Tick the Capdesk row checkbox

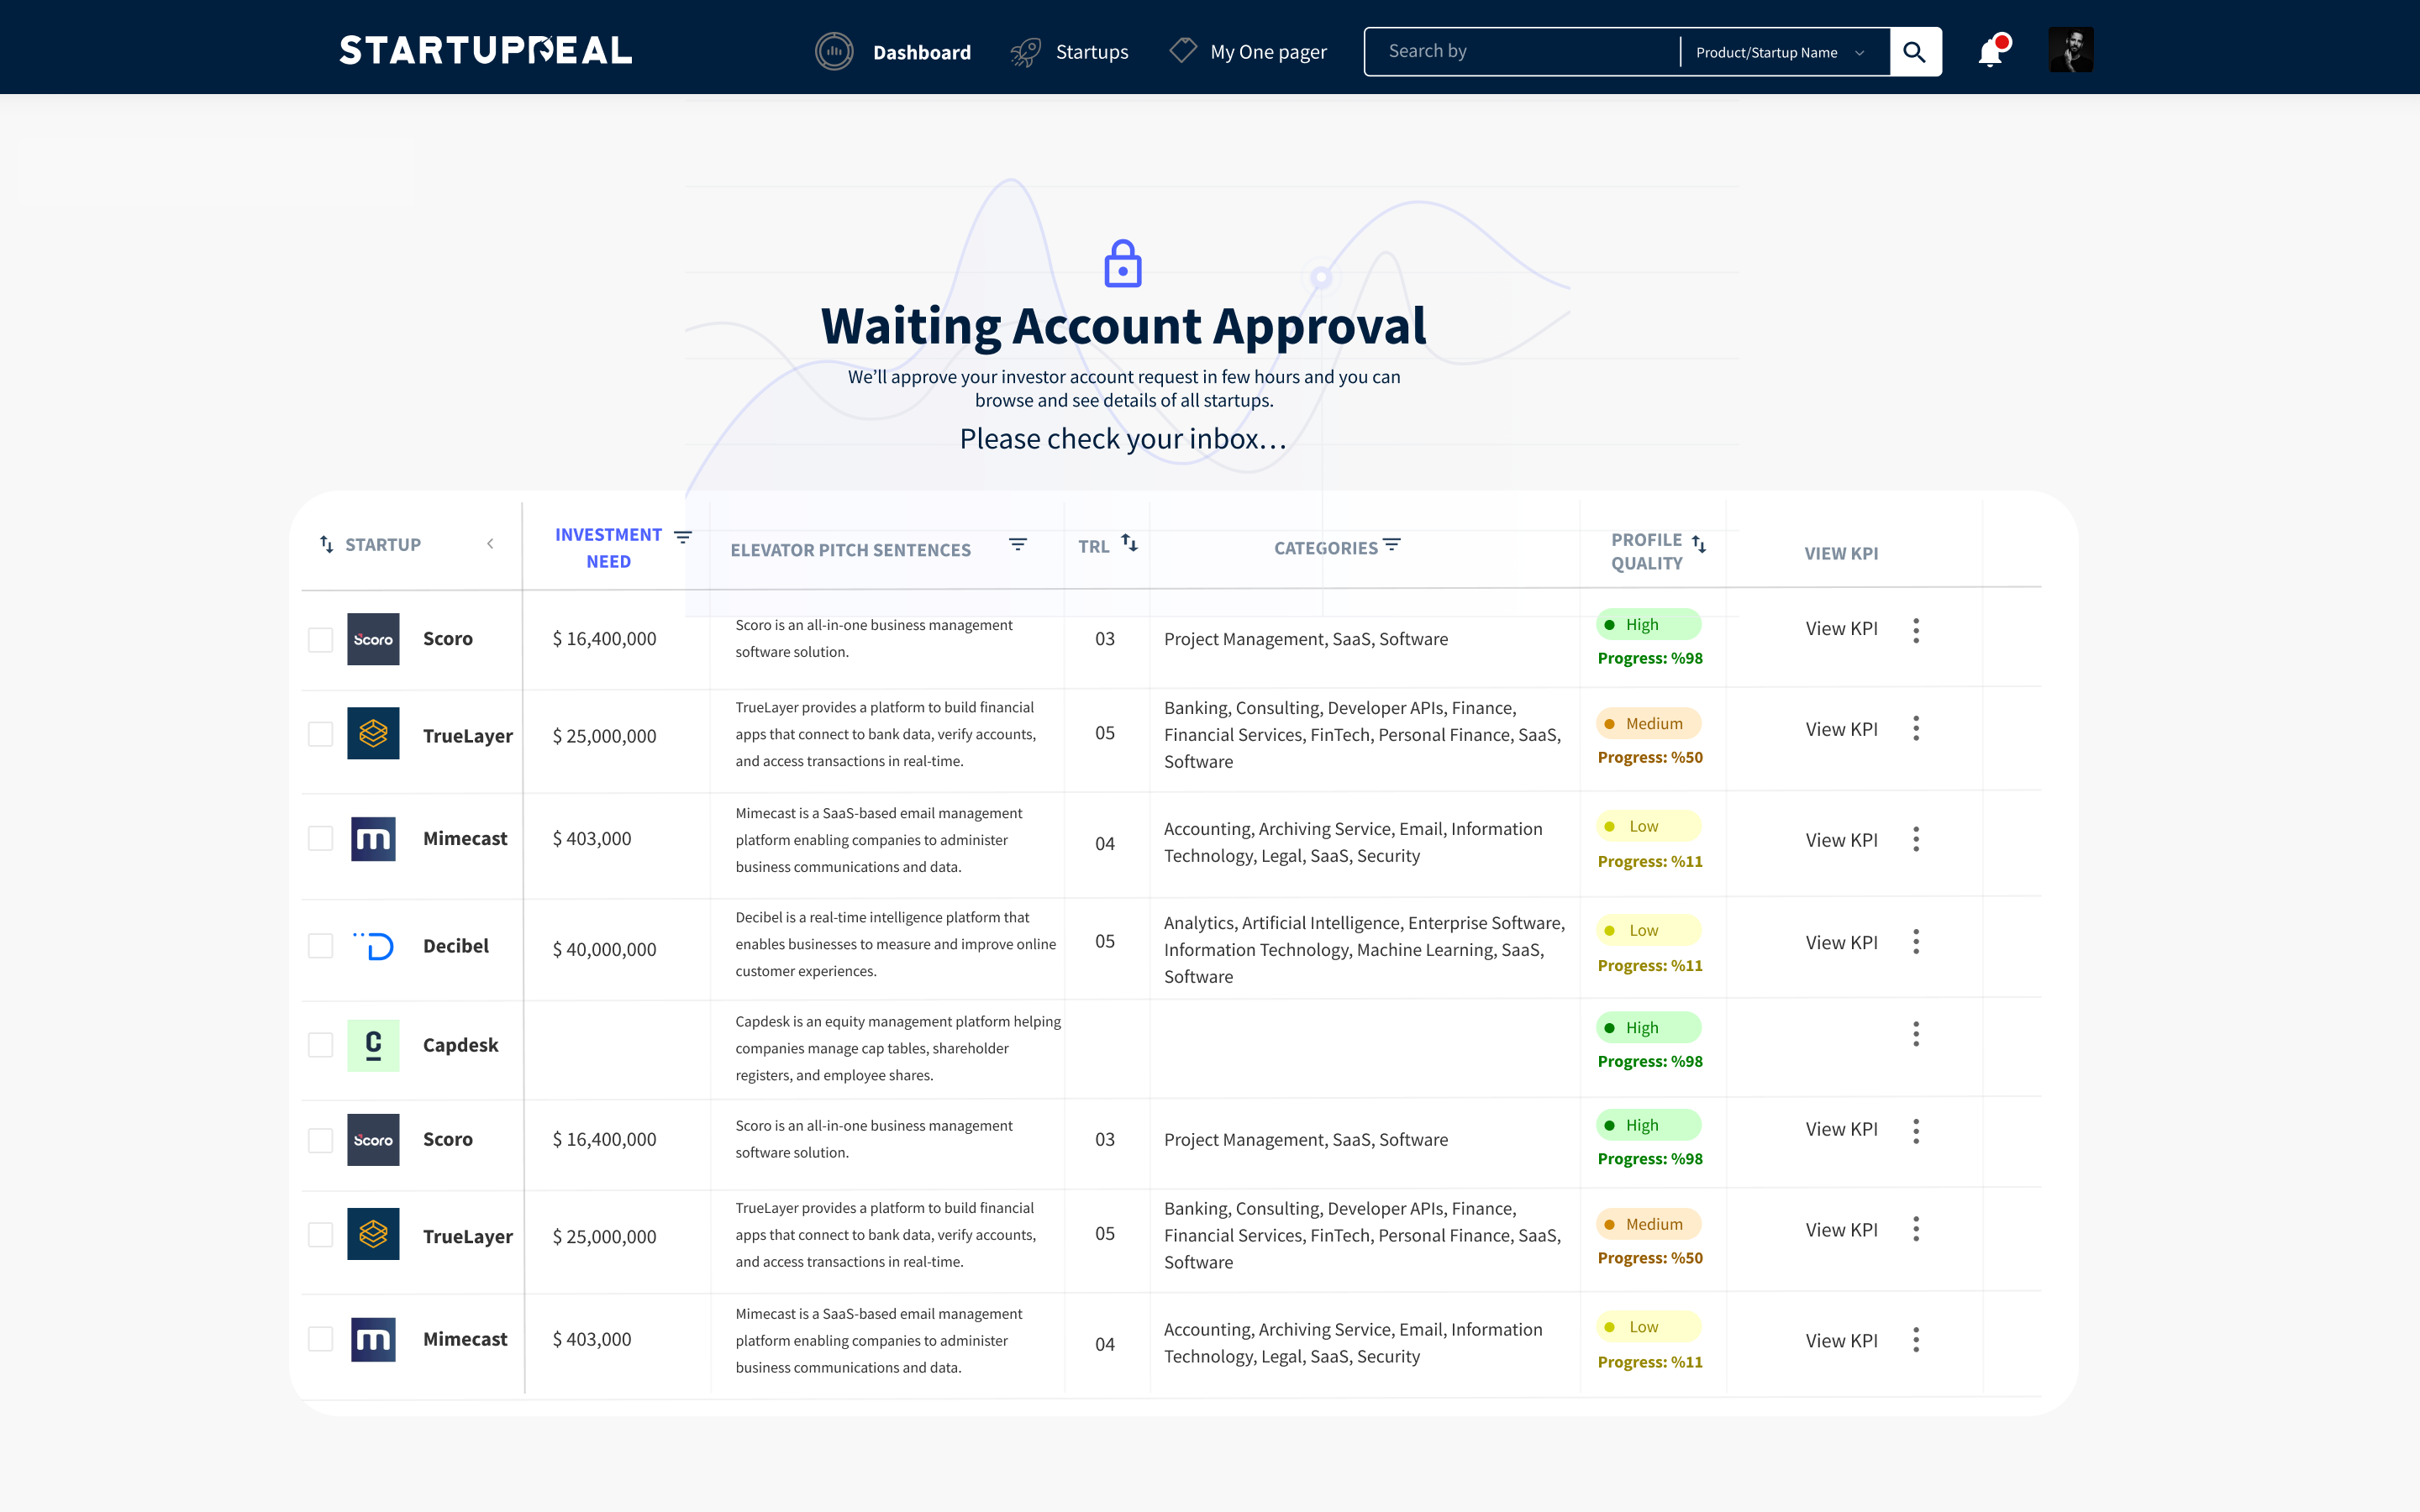point(320,1045)
